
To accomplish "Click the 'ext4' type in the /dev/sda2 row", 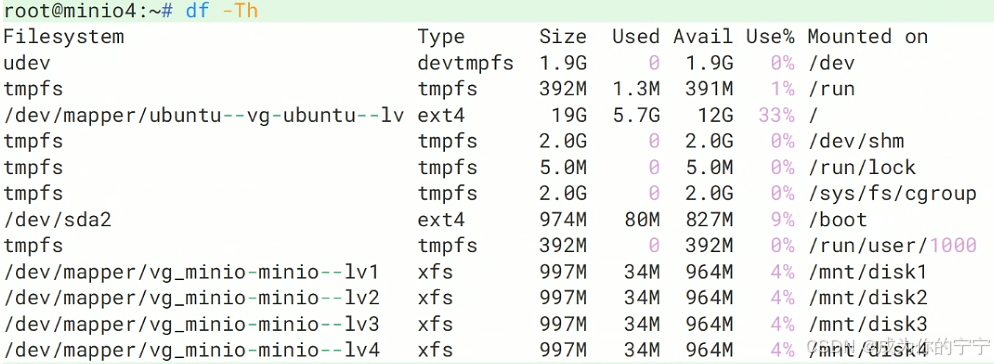I will [x=441, y=220].
